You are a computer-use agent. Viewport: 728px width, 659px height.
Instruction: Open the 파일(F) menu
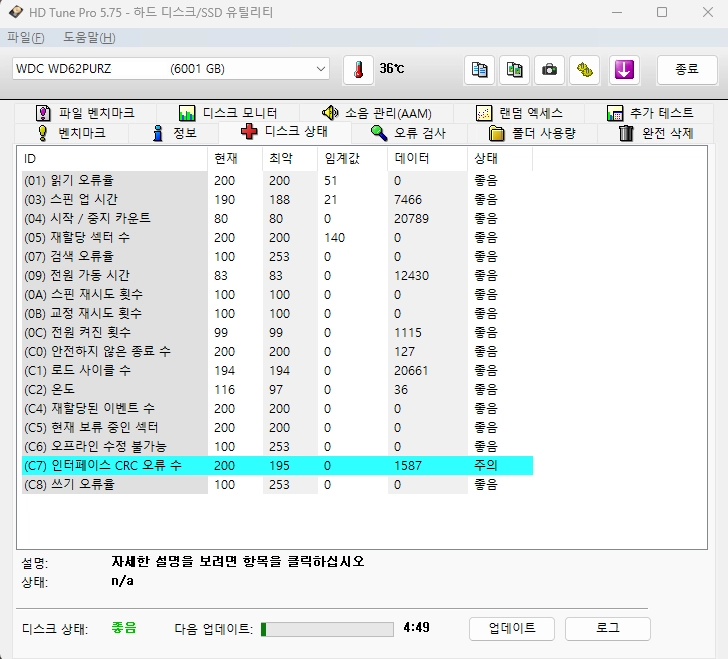(x=26, y=38)
